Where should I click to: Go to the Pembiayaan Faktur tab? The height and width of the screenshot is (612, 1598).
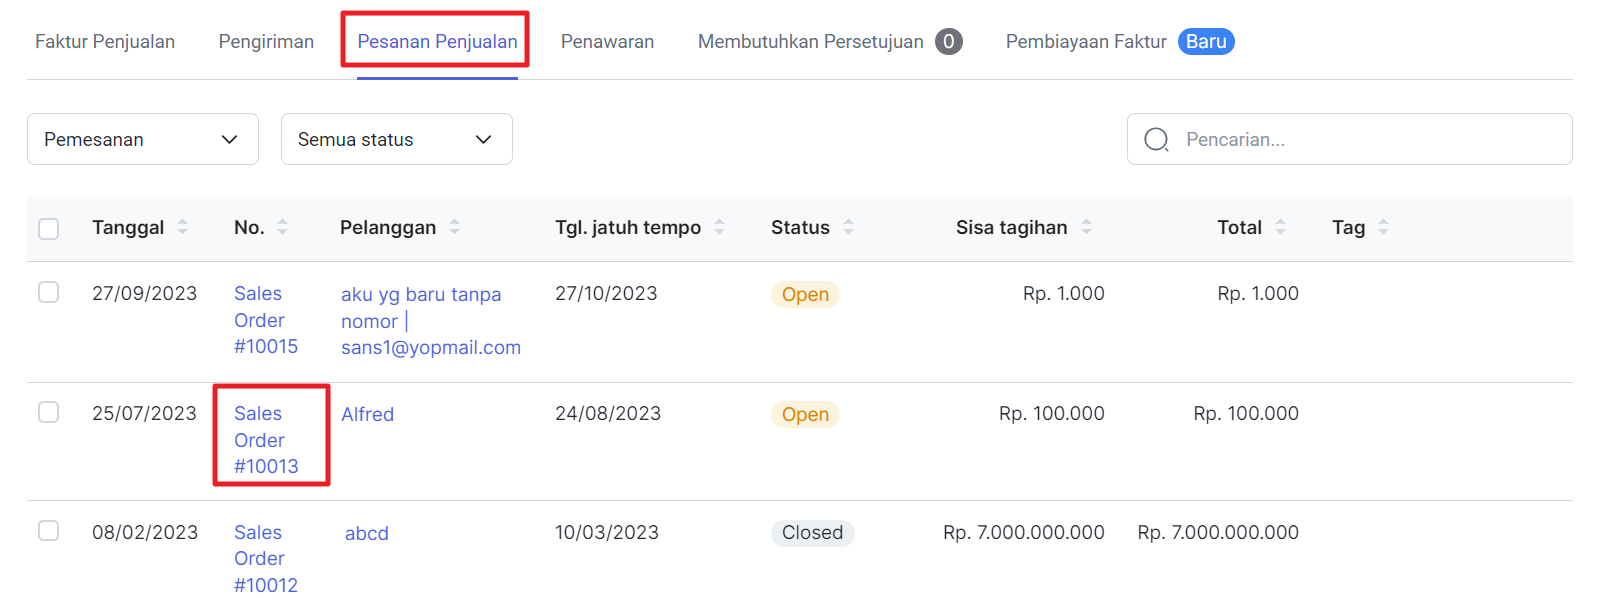[x=1086, y=42]
